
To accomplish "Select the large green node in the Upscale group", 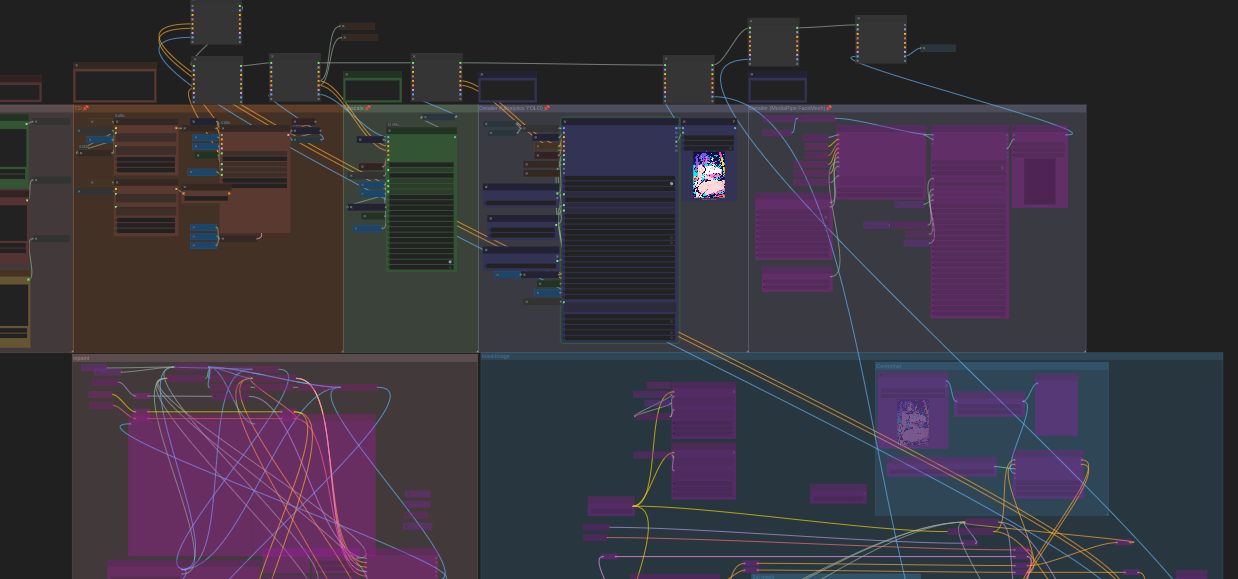I will pos(421,199).
